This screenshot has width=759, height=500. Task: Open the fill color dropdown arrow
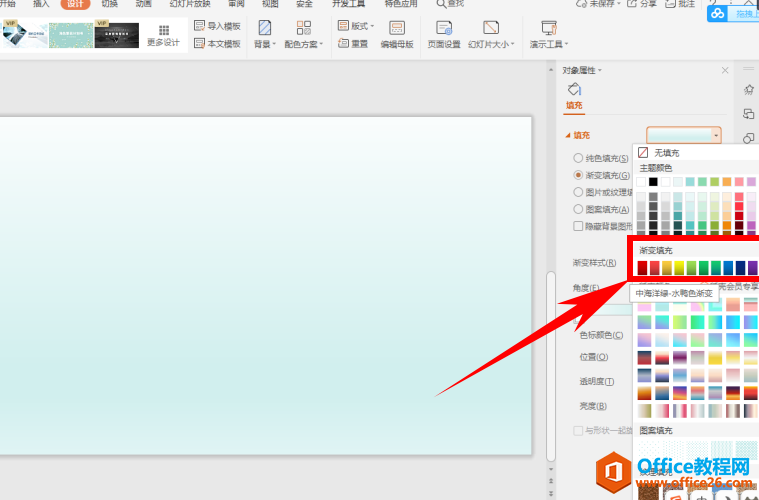tap(716, 135)
